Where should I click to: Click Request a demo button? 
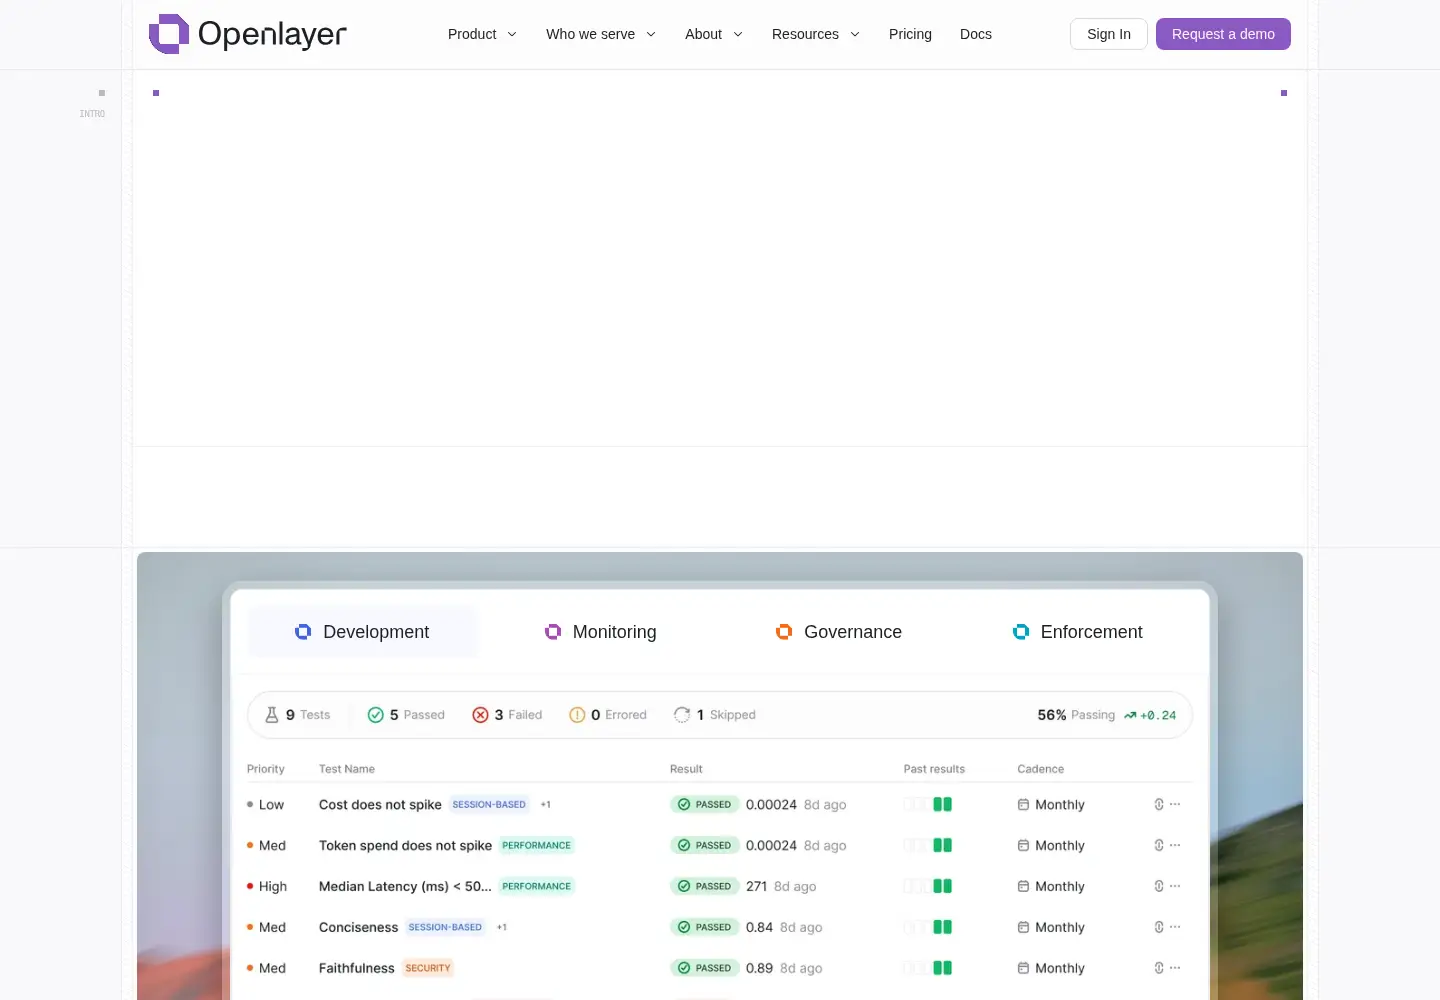[x=1223, y=34]
